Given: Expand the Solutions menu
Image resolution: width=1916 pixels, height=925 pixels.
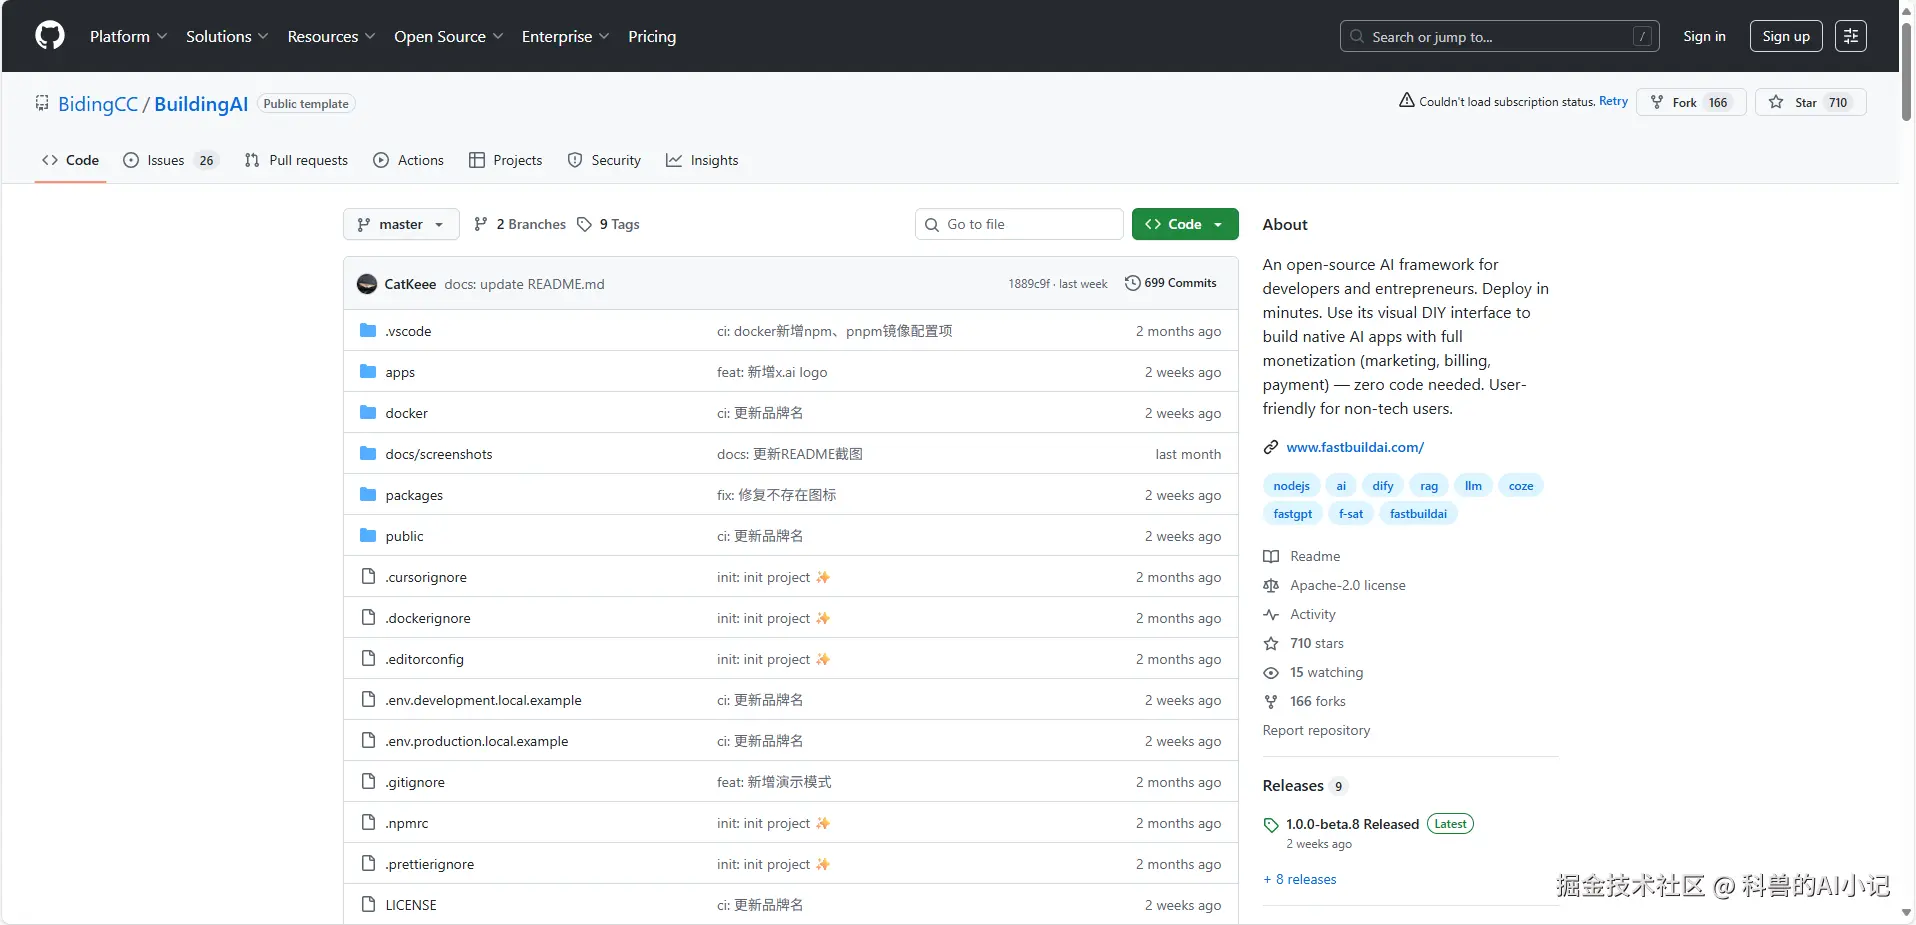Looking at the screenshot, I should tap(227, 36).
